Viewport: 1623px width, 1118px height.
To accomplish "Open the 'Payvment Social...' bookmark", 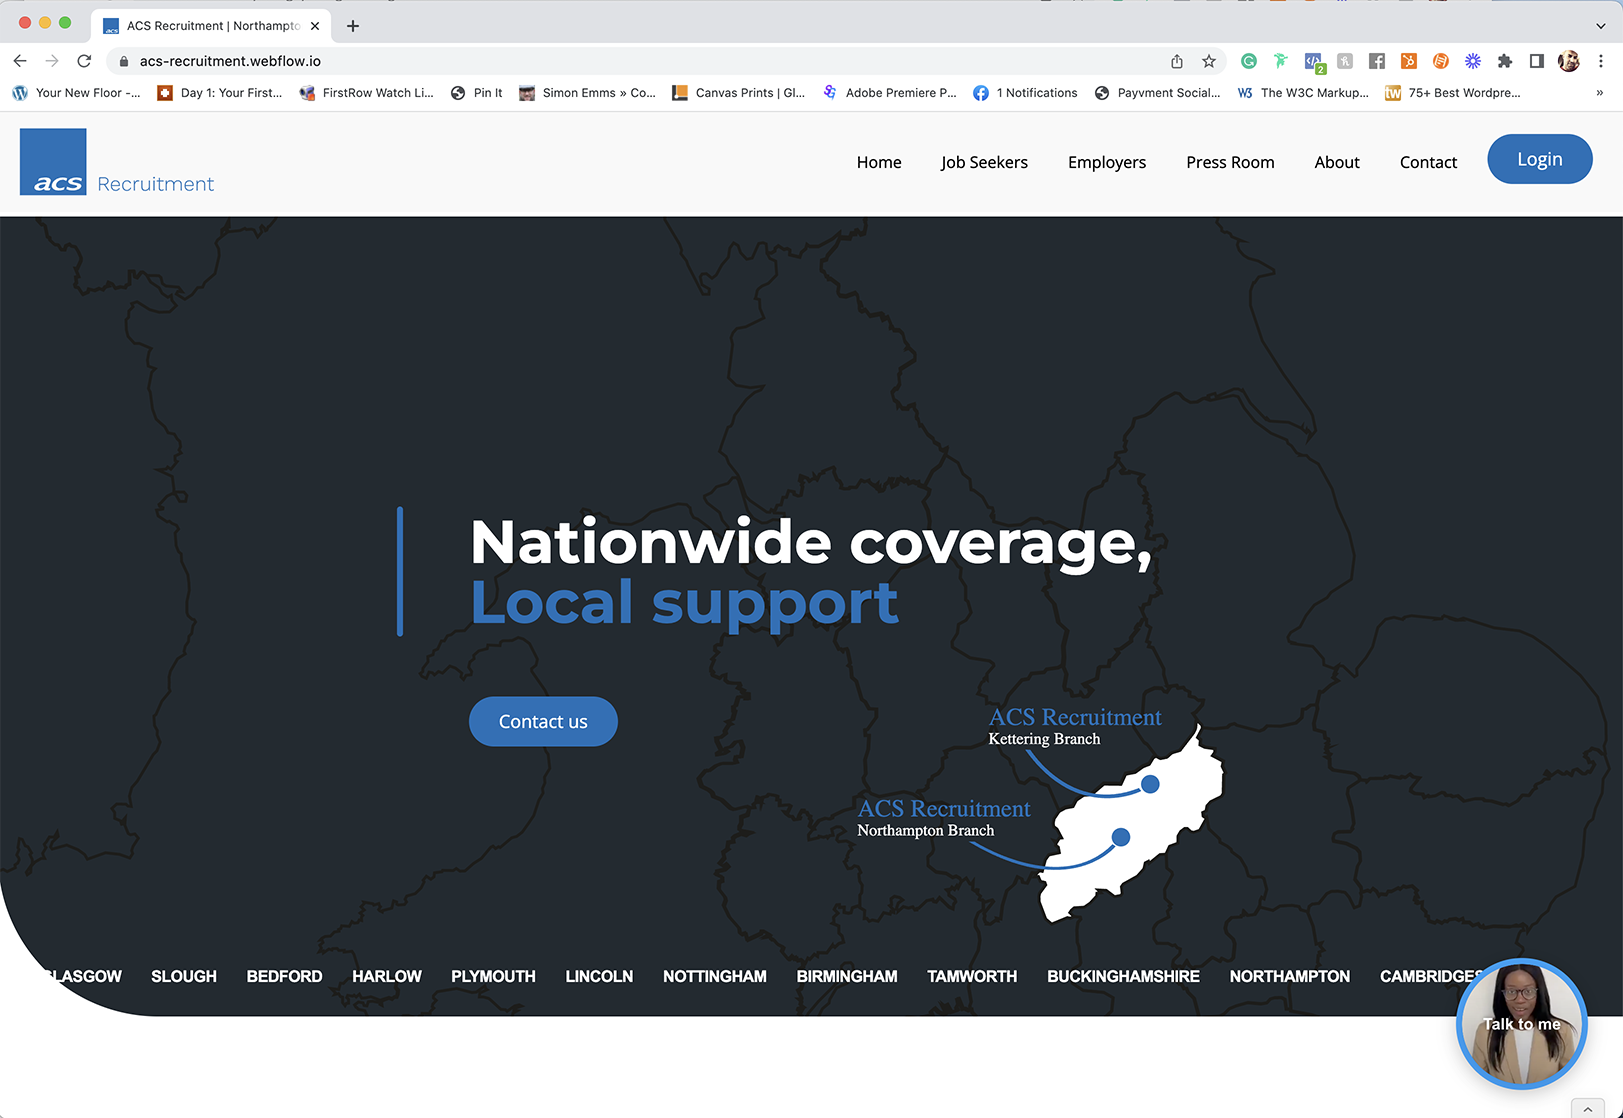I will (x=1157, y=93).
